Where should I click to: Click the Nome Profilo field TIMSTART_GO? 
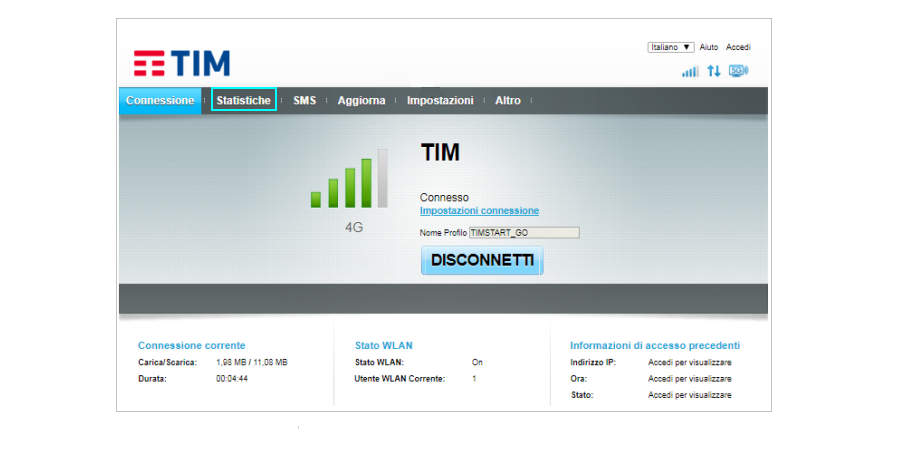[524, 232]
